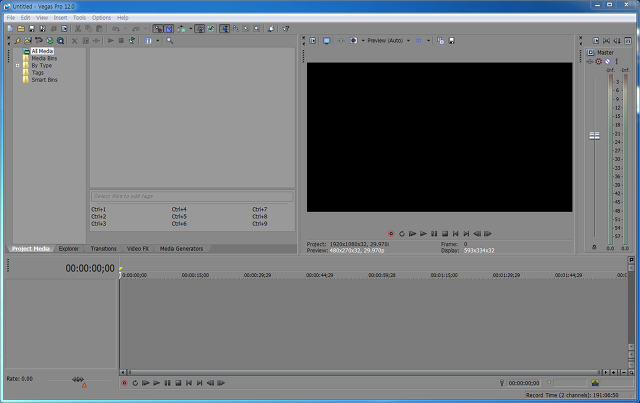Click the timeline horizontal scrollbar
This screenshot has width=640, height=403.
363,372
